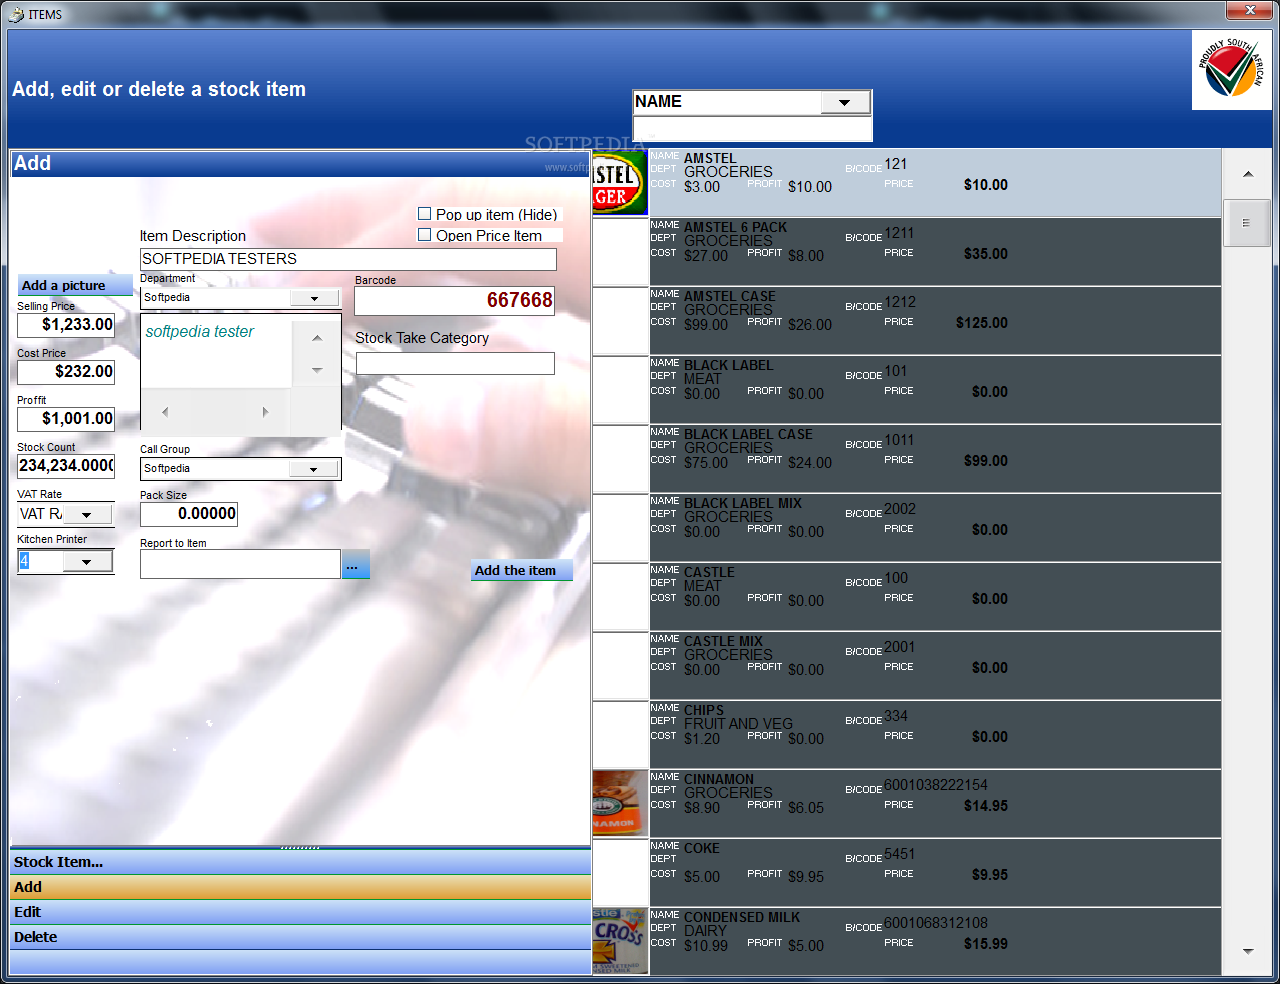This screenshot has height=984, width=1280.
Task: Click the $125.00 price value
Action: (982, 323)
